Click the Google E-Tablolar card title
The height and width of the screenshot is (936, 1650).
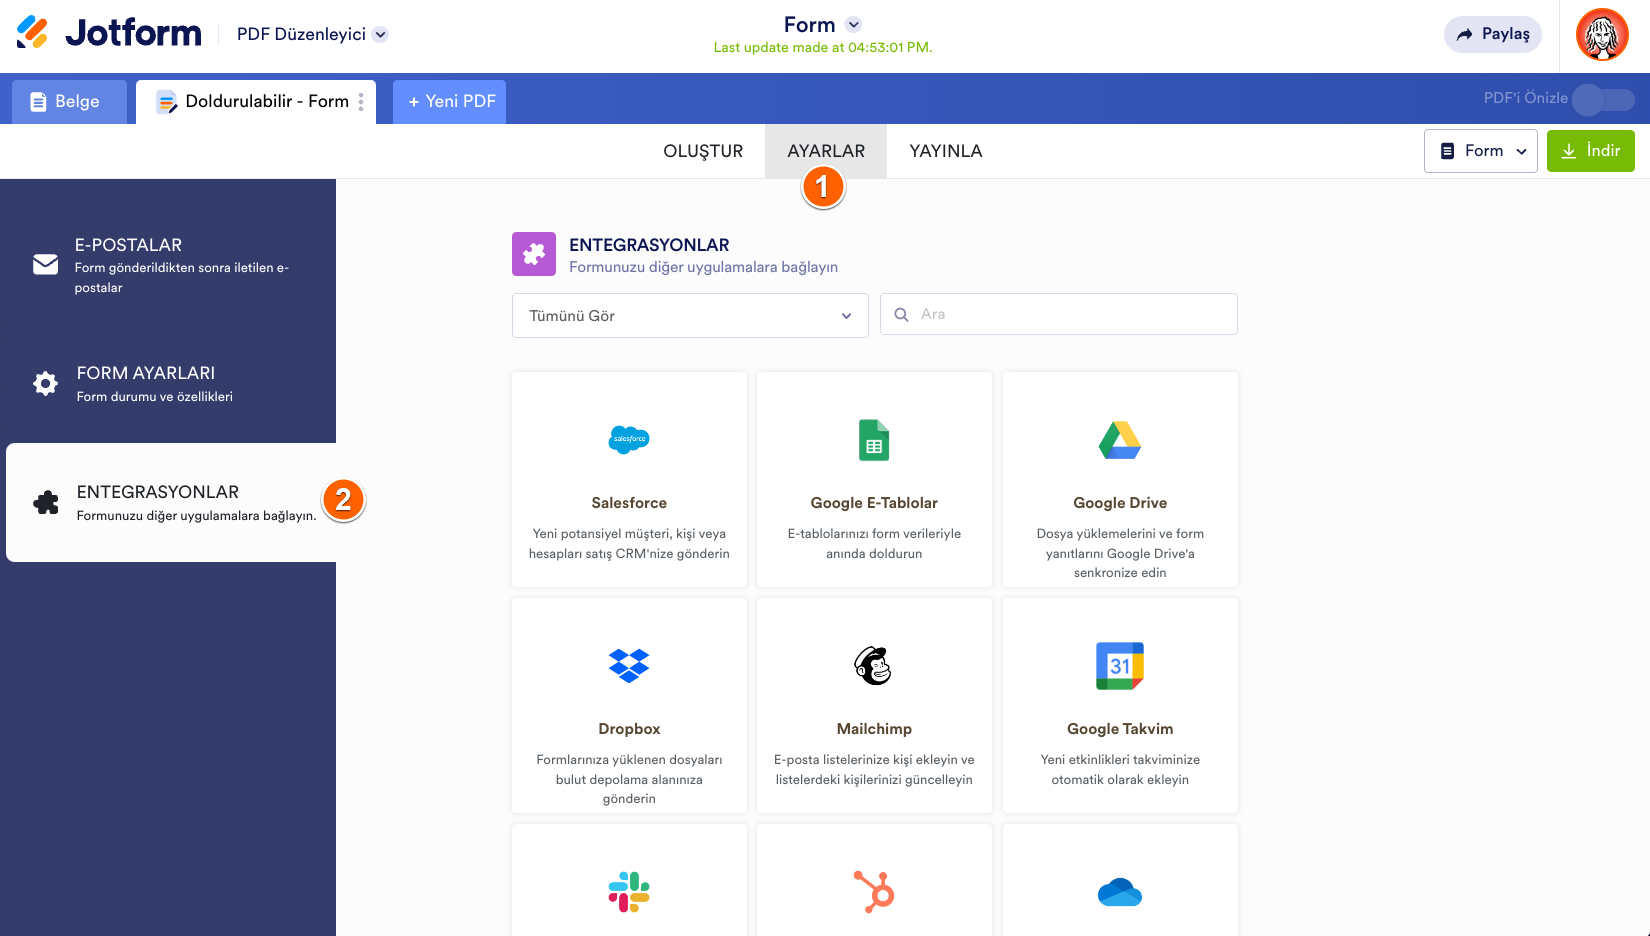point(874,503)
